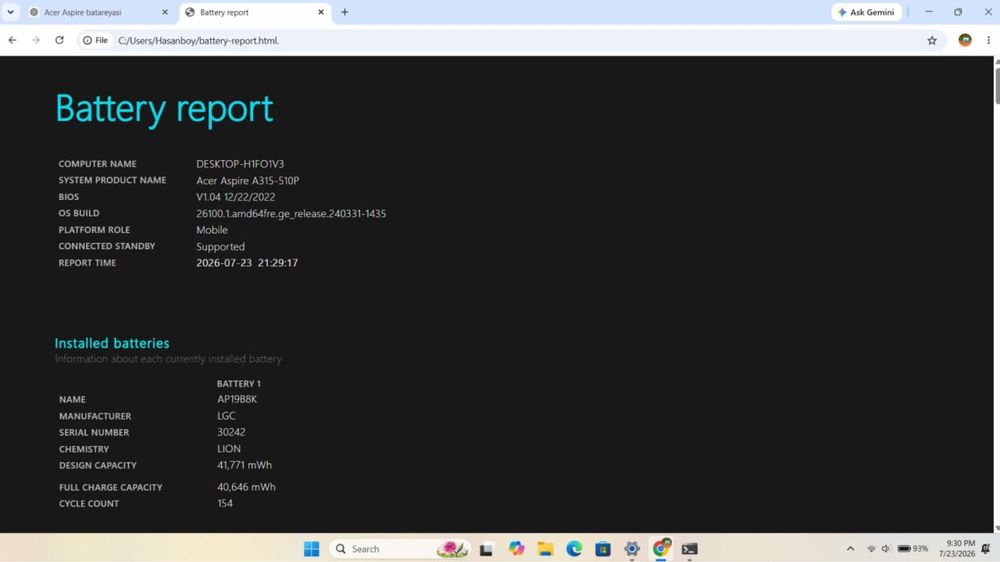
Task: Open the Chrome three-dot menu
Action: (x=988, y=40)
